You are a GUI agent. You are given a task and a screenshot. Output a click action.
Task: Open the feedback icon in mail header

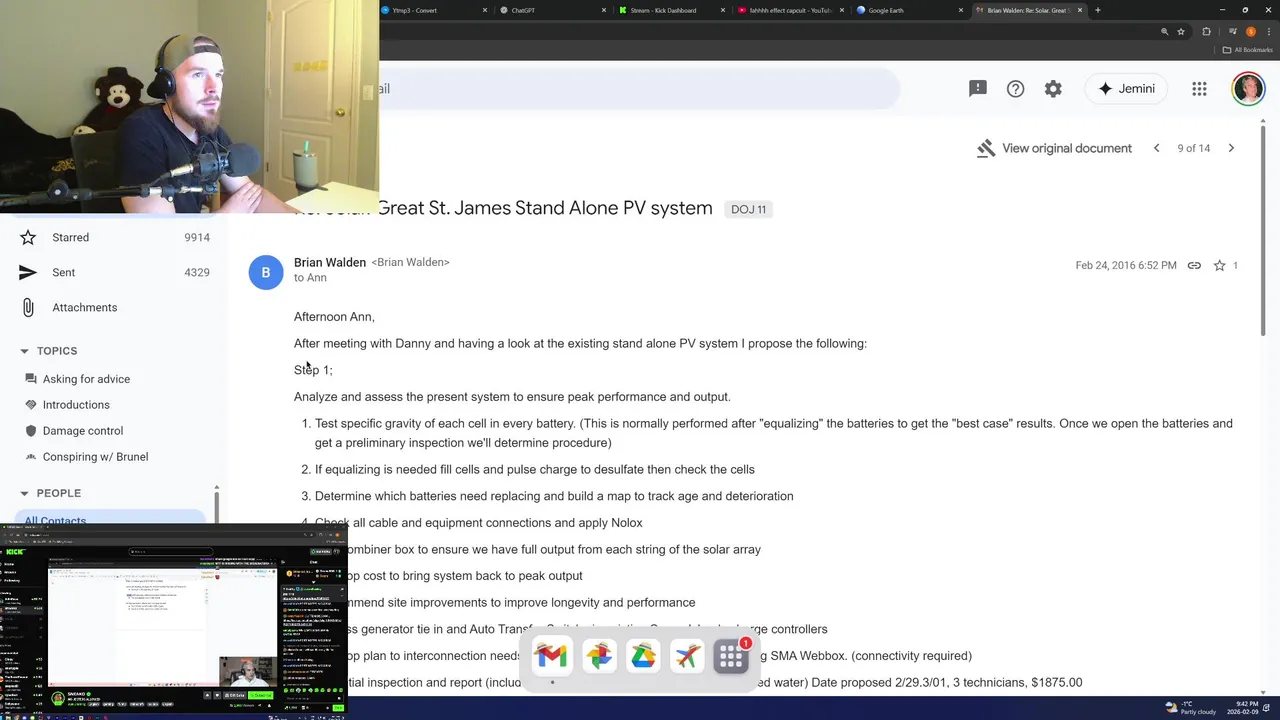978,88
